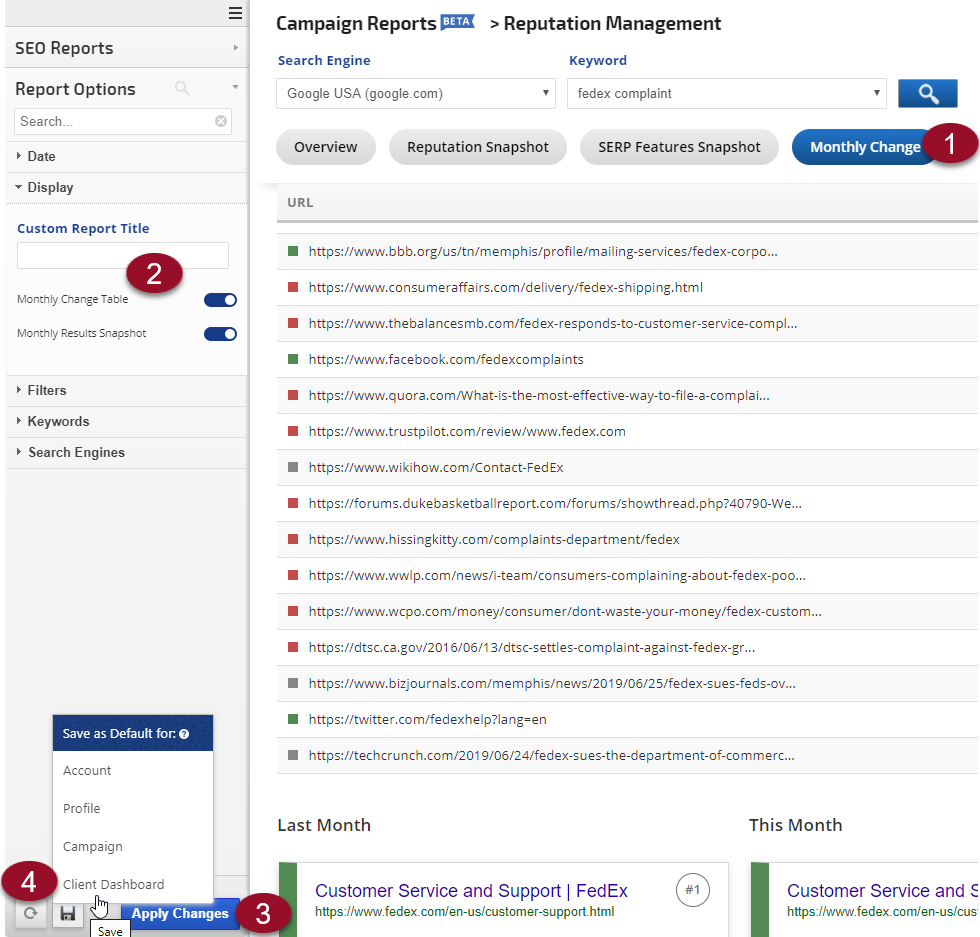
Task: Open the Trustpilot FedEx review URL
Action: coord(467,432)
